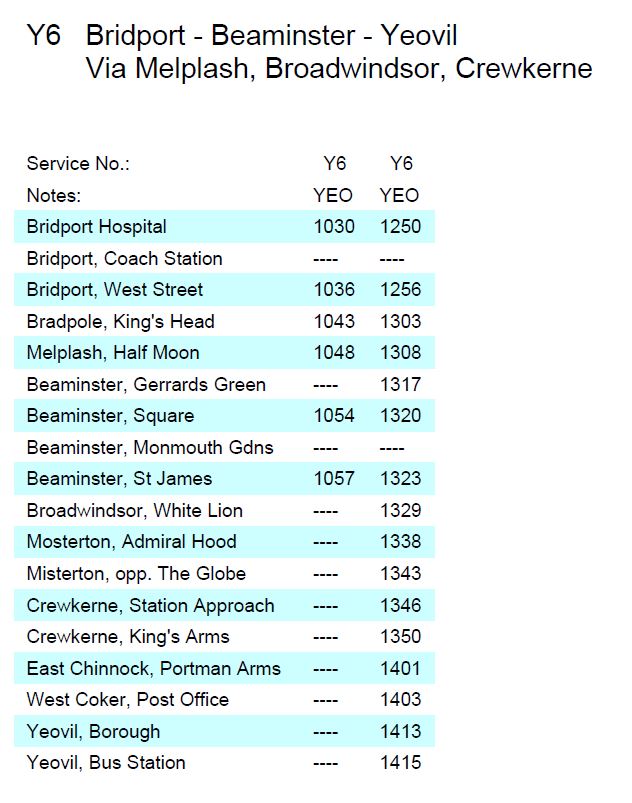This screenshot has width=632, height=803.
Task: Click the 1036 time at Bridport, West Street
Action: coord(334,290)
